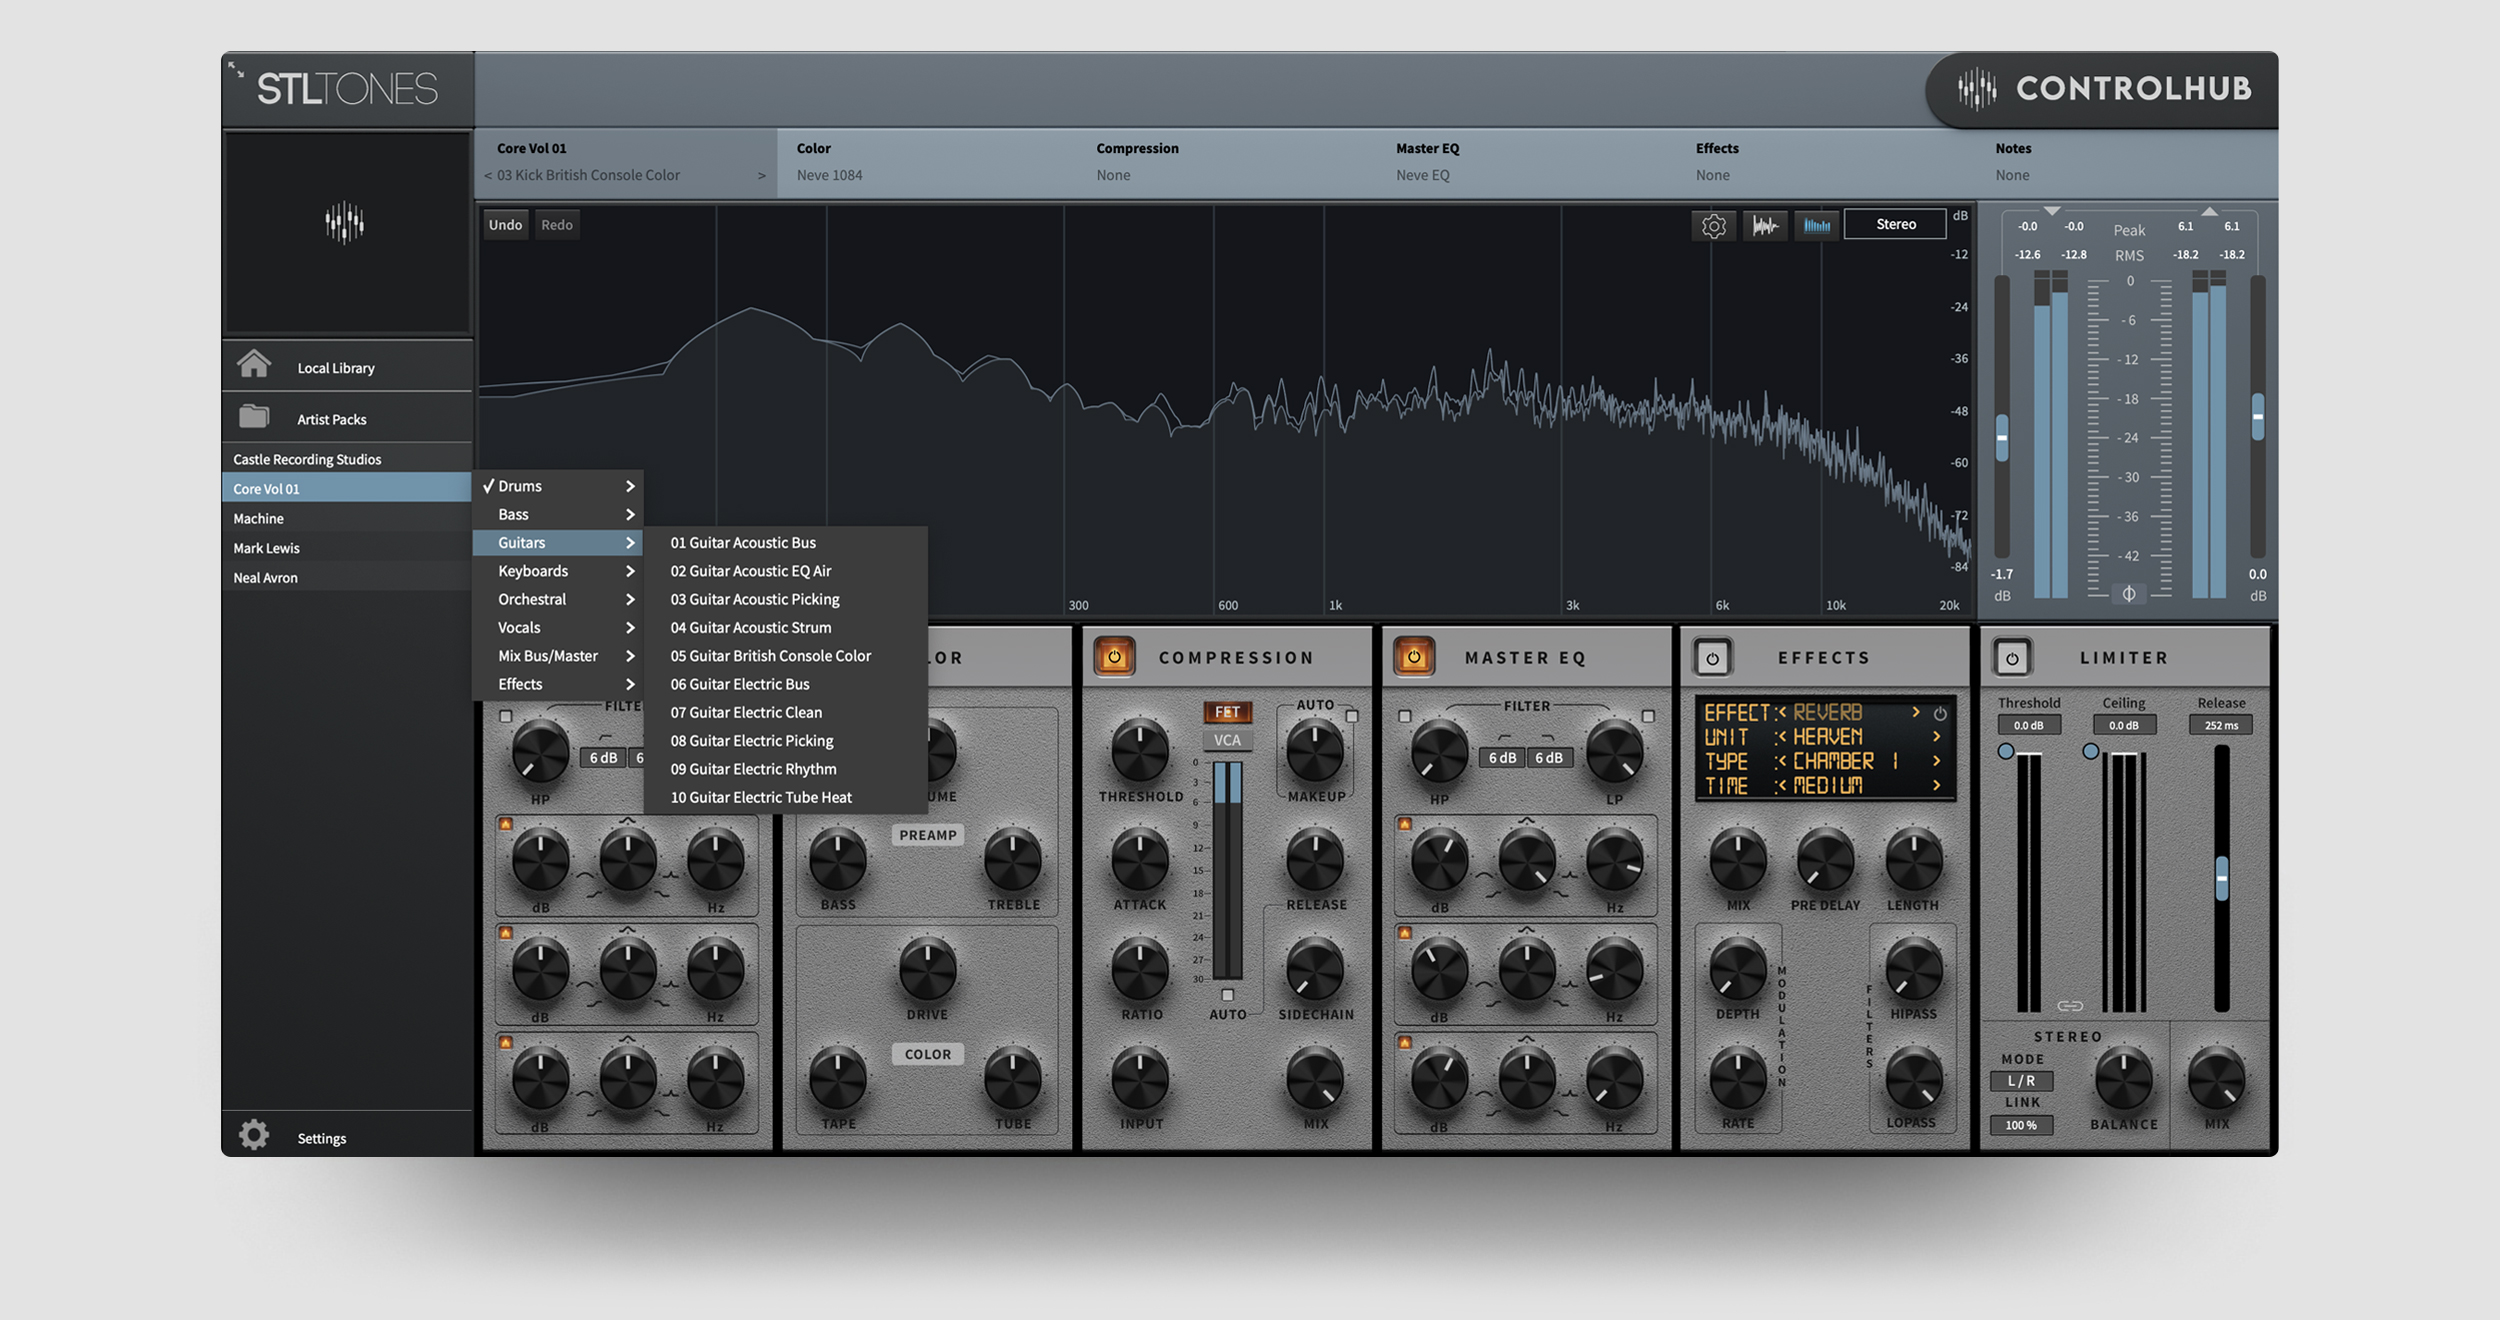Expand the Orchestral submenu arrow
The height and width of the screenshot is (1320, 2500).
point(630,599)
